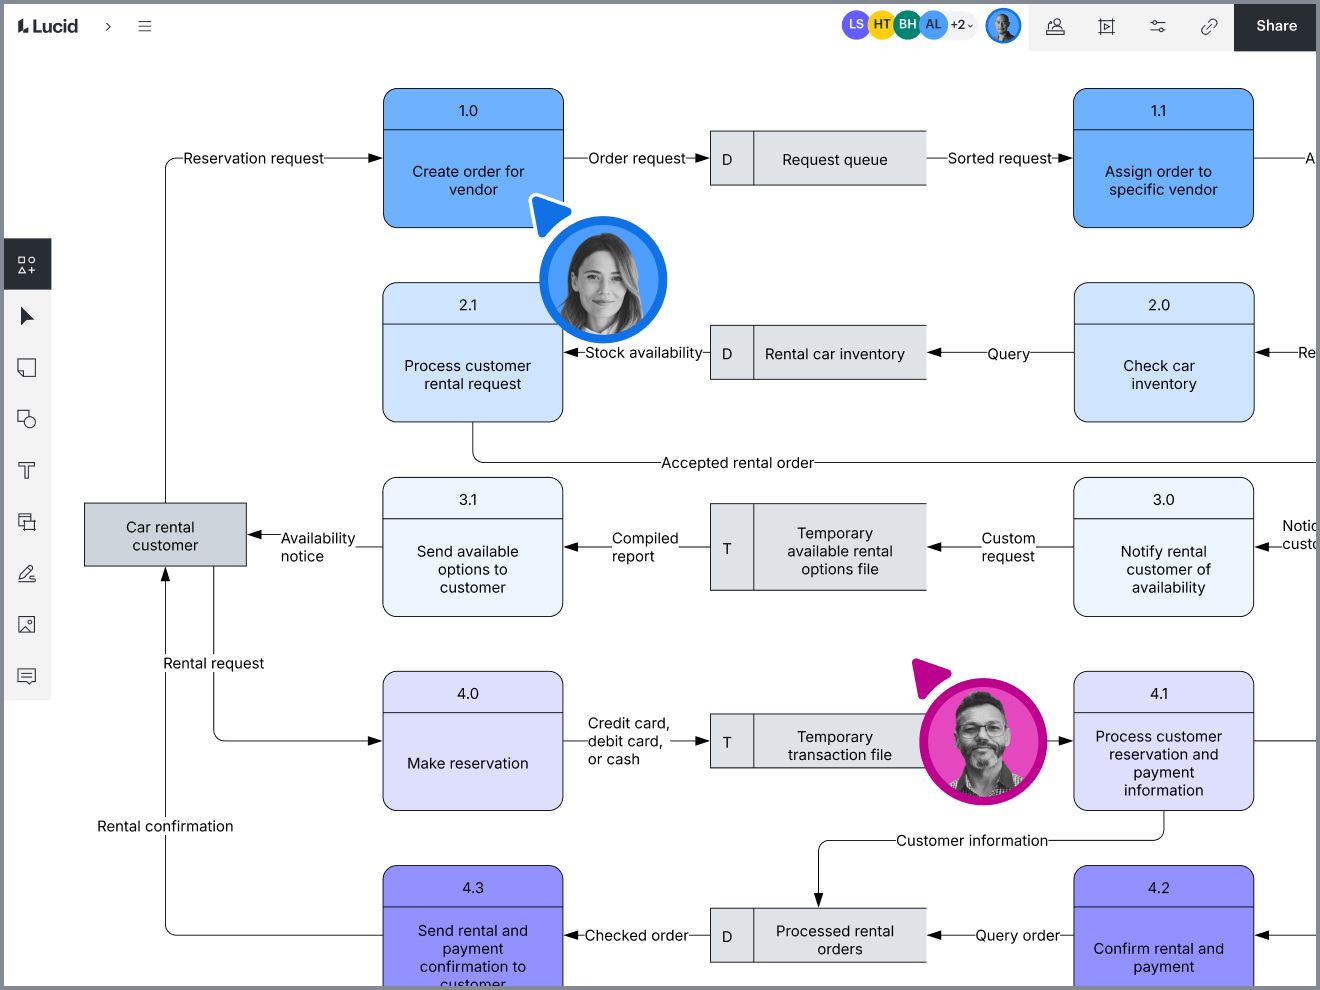Viewport: 1320px width, 990px height.
Task: Select the 'Create order for vendor' process
Action: (473, 158)
